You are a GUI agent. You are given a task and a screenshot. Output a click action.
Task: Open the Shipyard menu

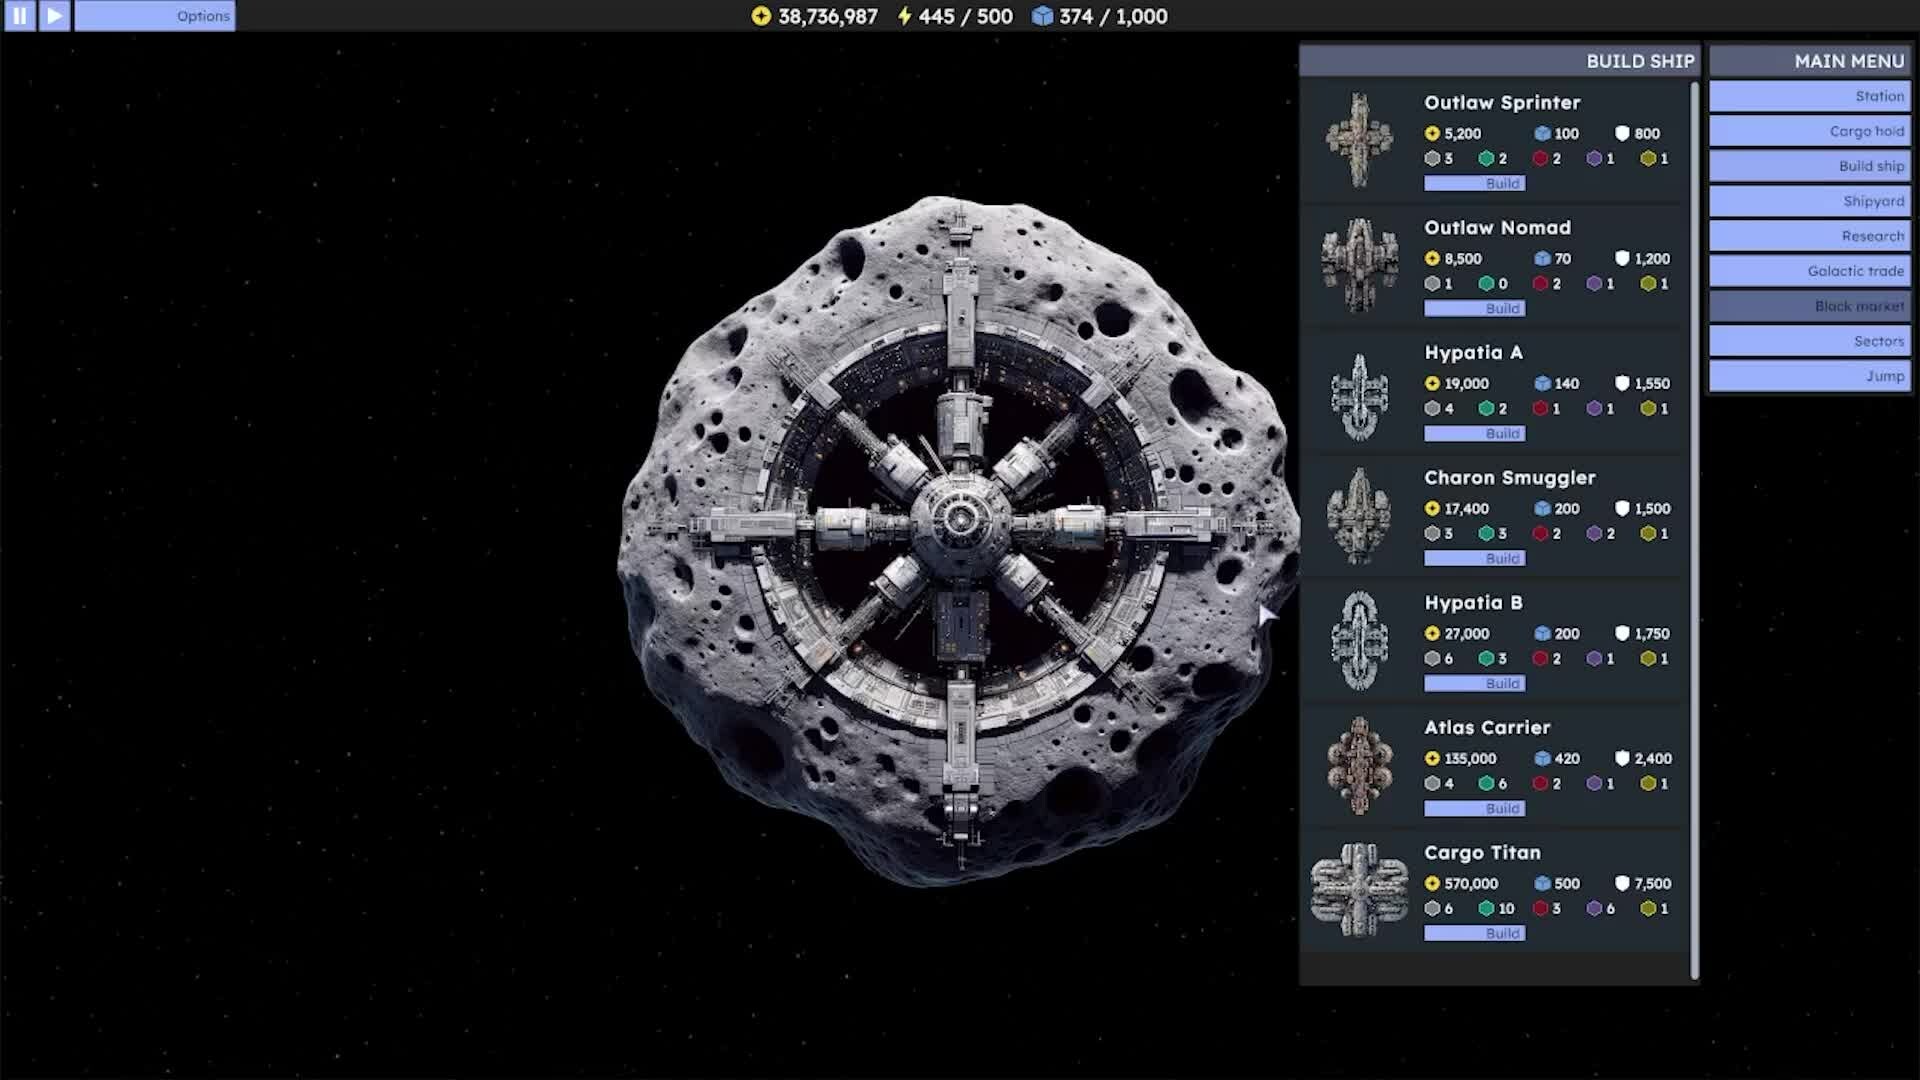pyautogui.click(x=1809, y=201)
